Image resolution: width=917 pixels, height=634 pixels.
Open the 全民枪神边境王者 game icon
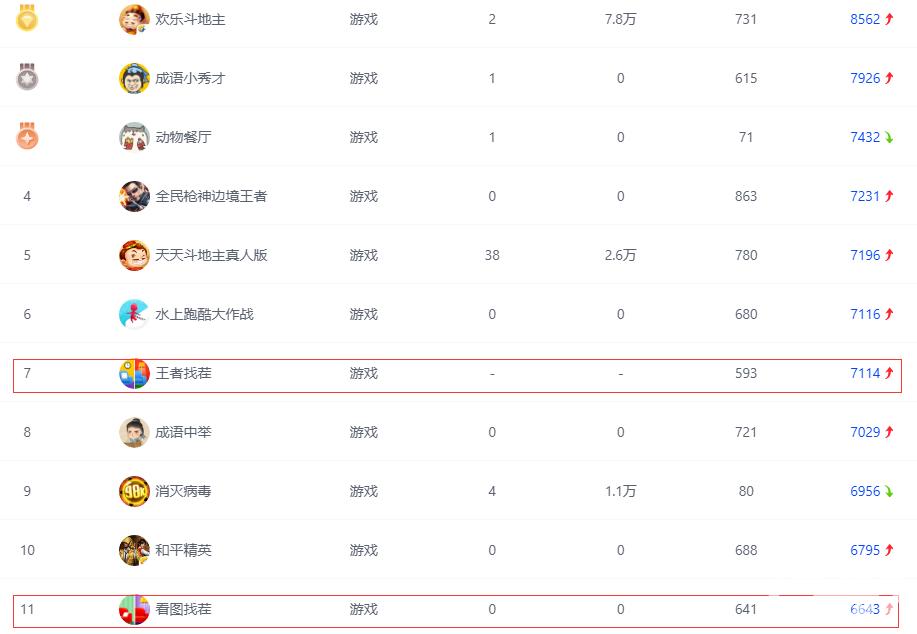(133, 196)
